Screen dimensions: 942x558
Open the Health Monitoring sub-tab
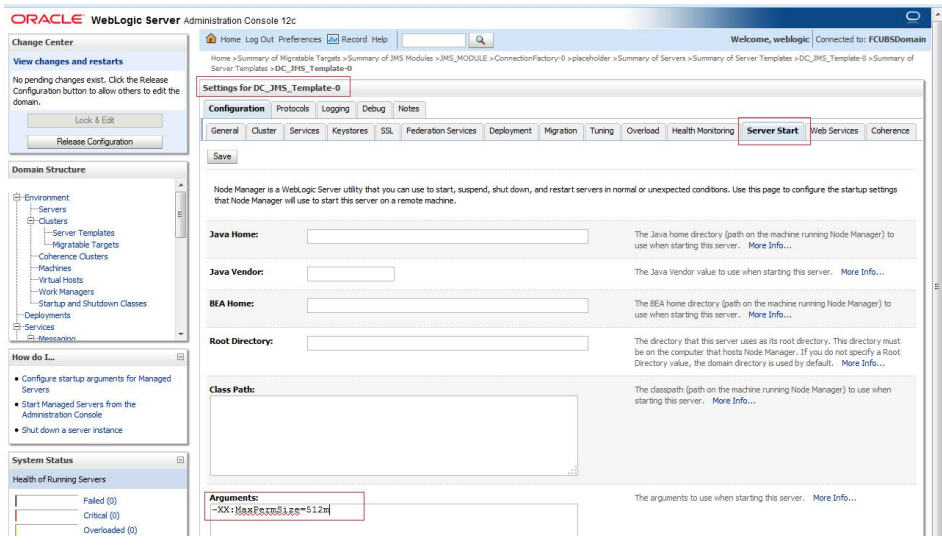tap(703, 131)
